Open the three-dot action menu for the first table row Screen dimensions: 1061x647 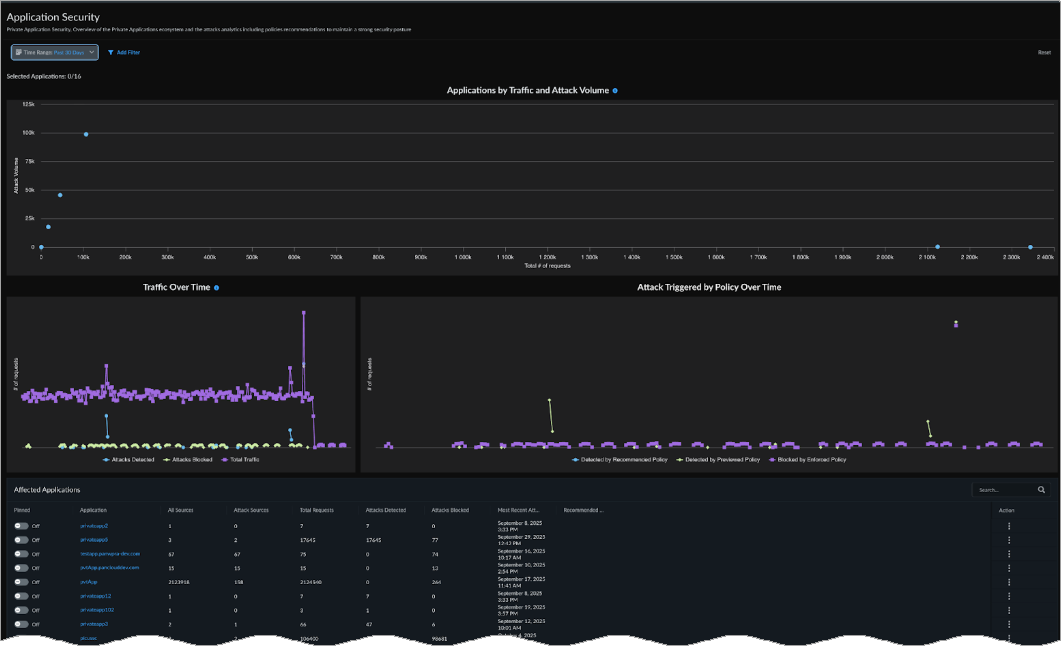pyautogui.click(x=1009, y=525)
